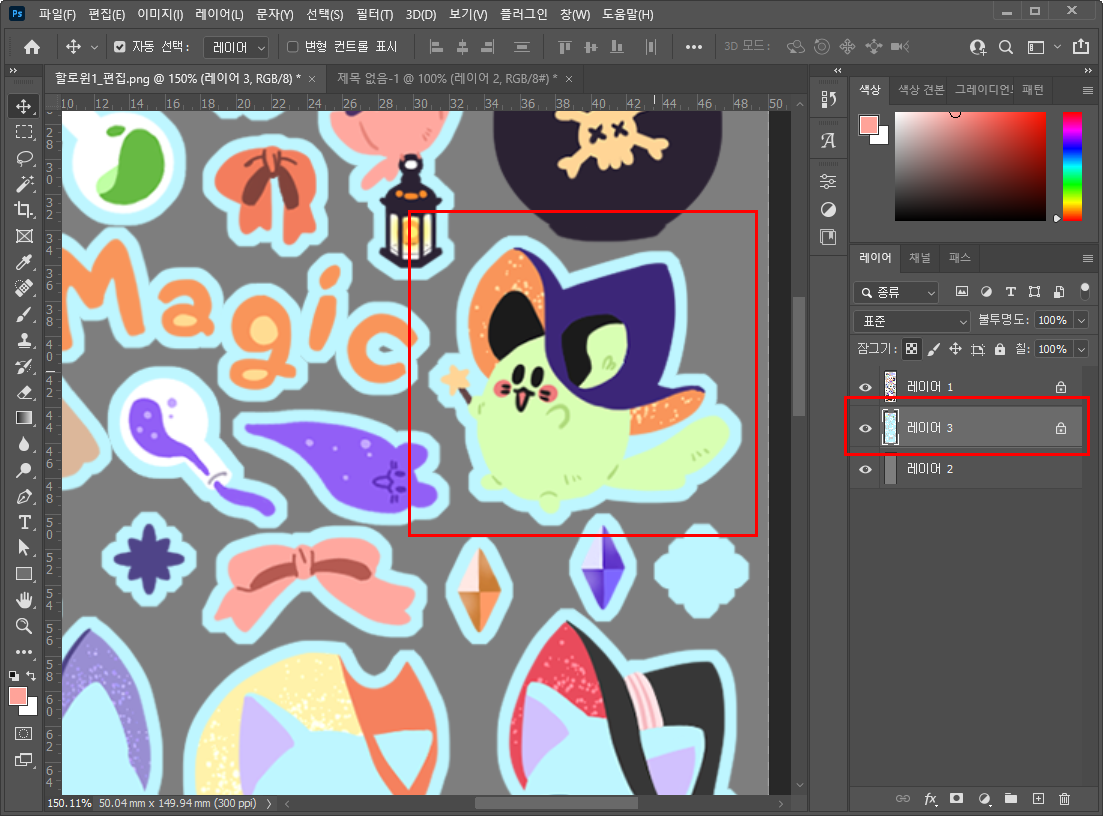
Task: Hide 레이어 2 with its eye icon
Action: pos(865,469)
